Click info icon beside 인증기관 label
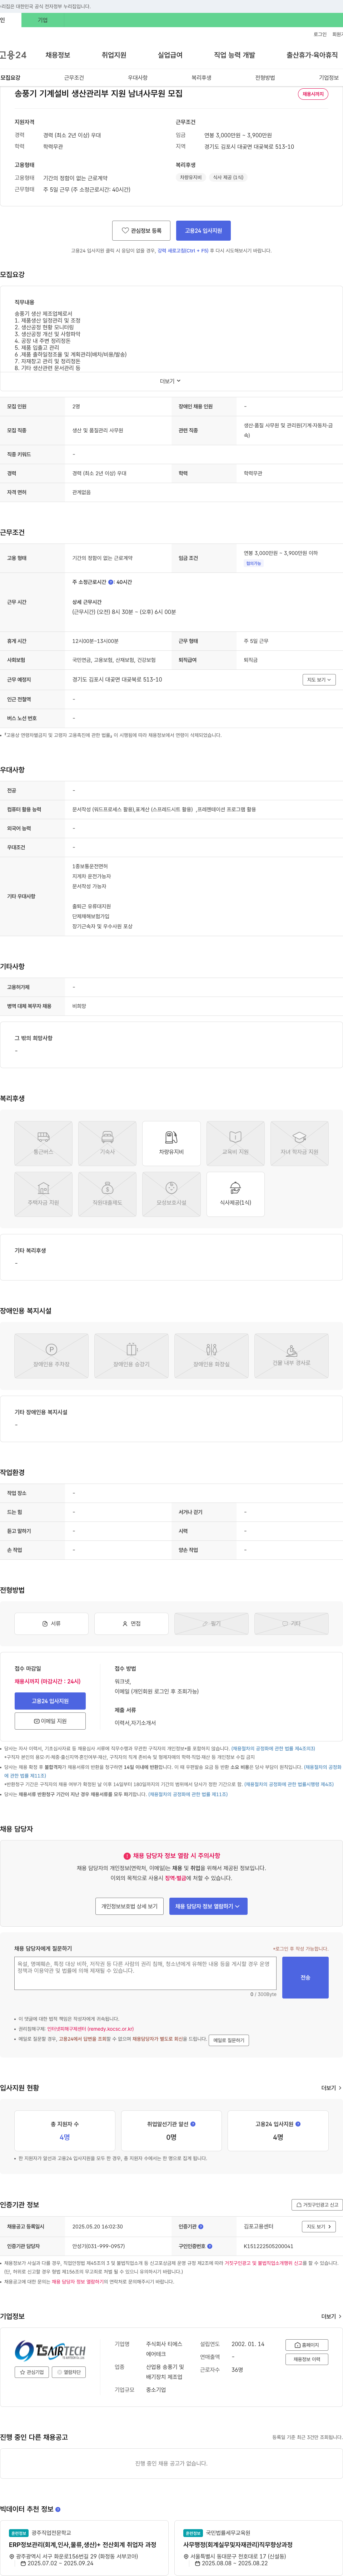The image size is (343, 2576). coord(201,2227)
